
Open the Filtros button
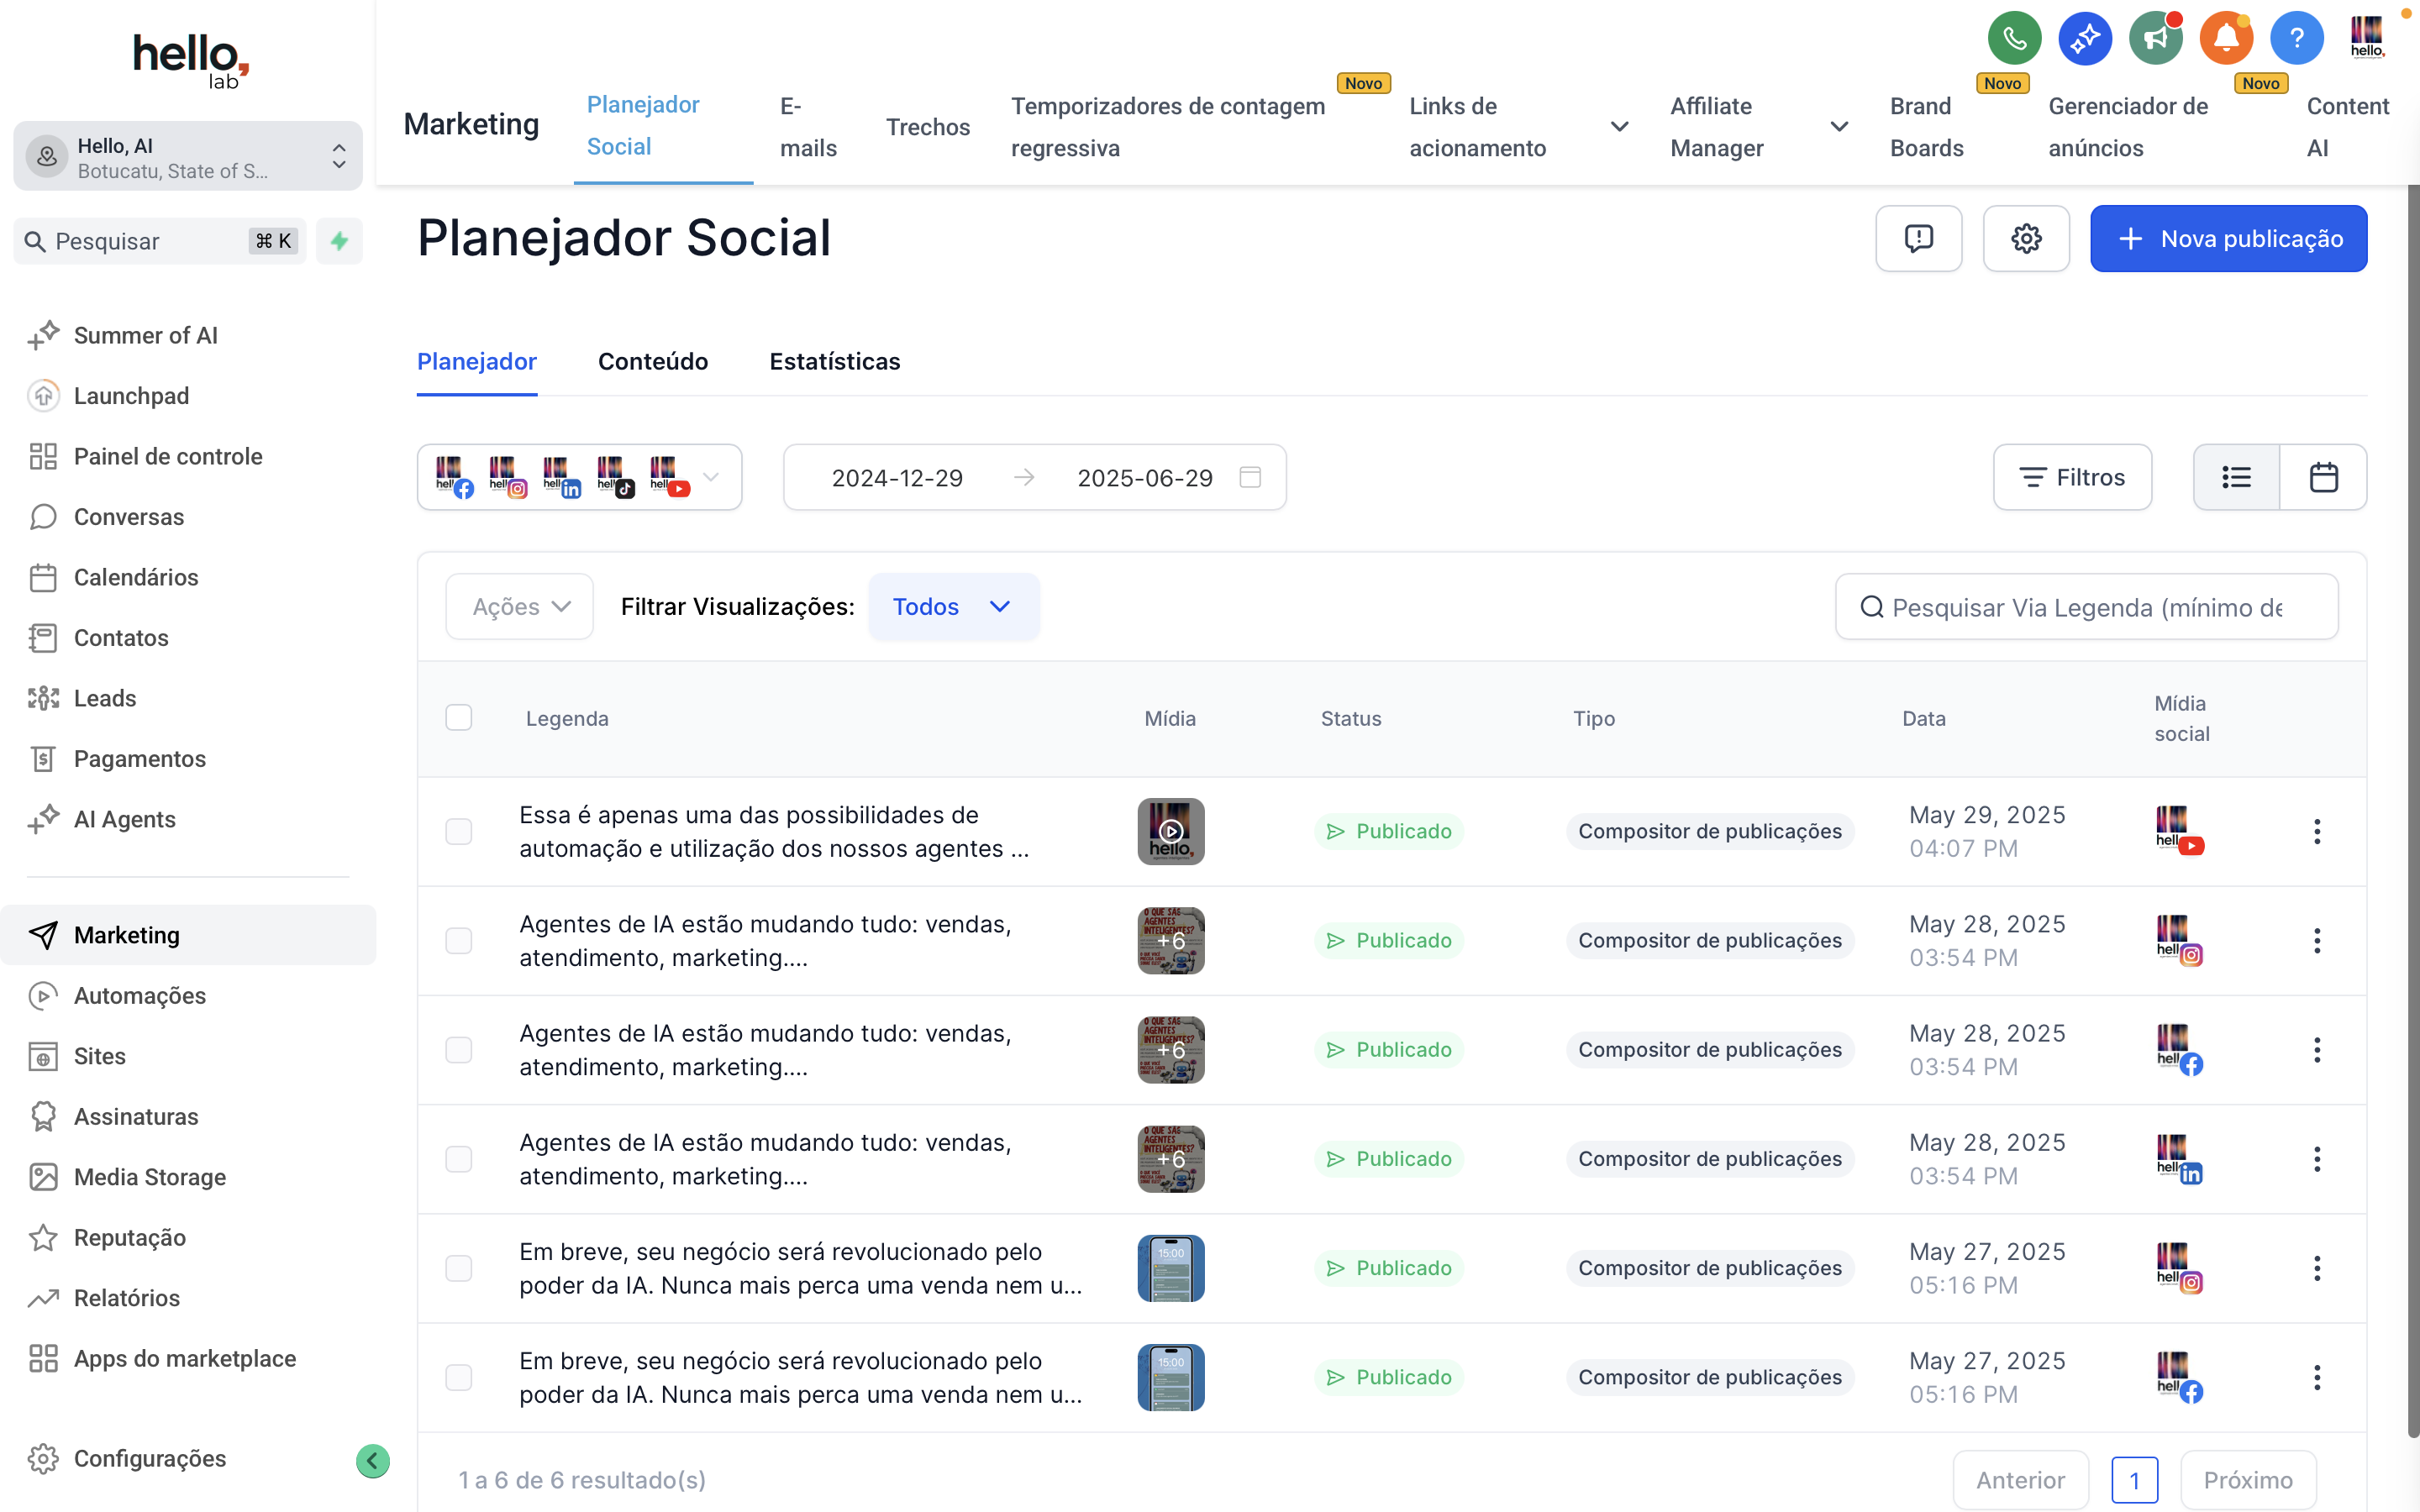2072,477
